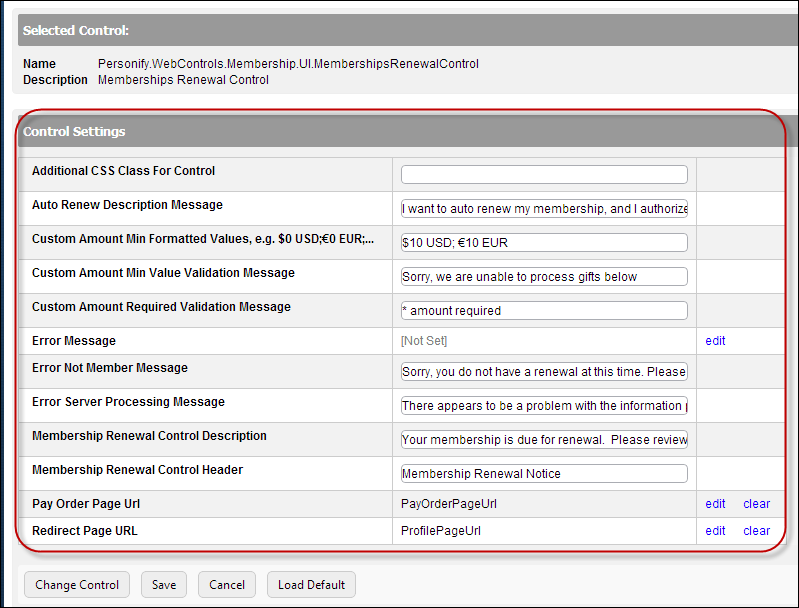Click the 'Memberships Renewal Control' description text
The image size is (799, 608).
pos(183,80)
